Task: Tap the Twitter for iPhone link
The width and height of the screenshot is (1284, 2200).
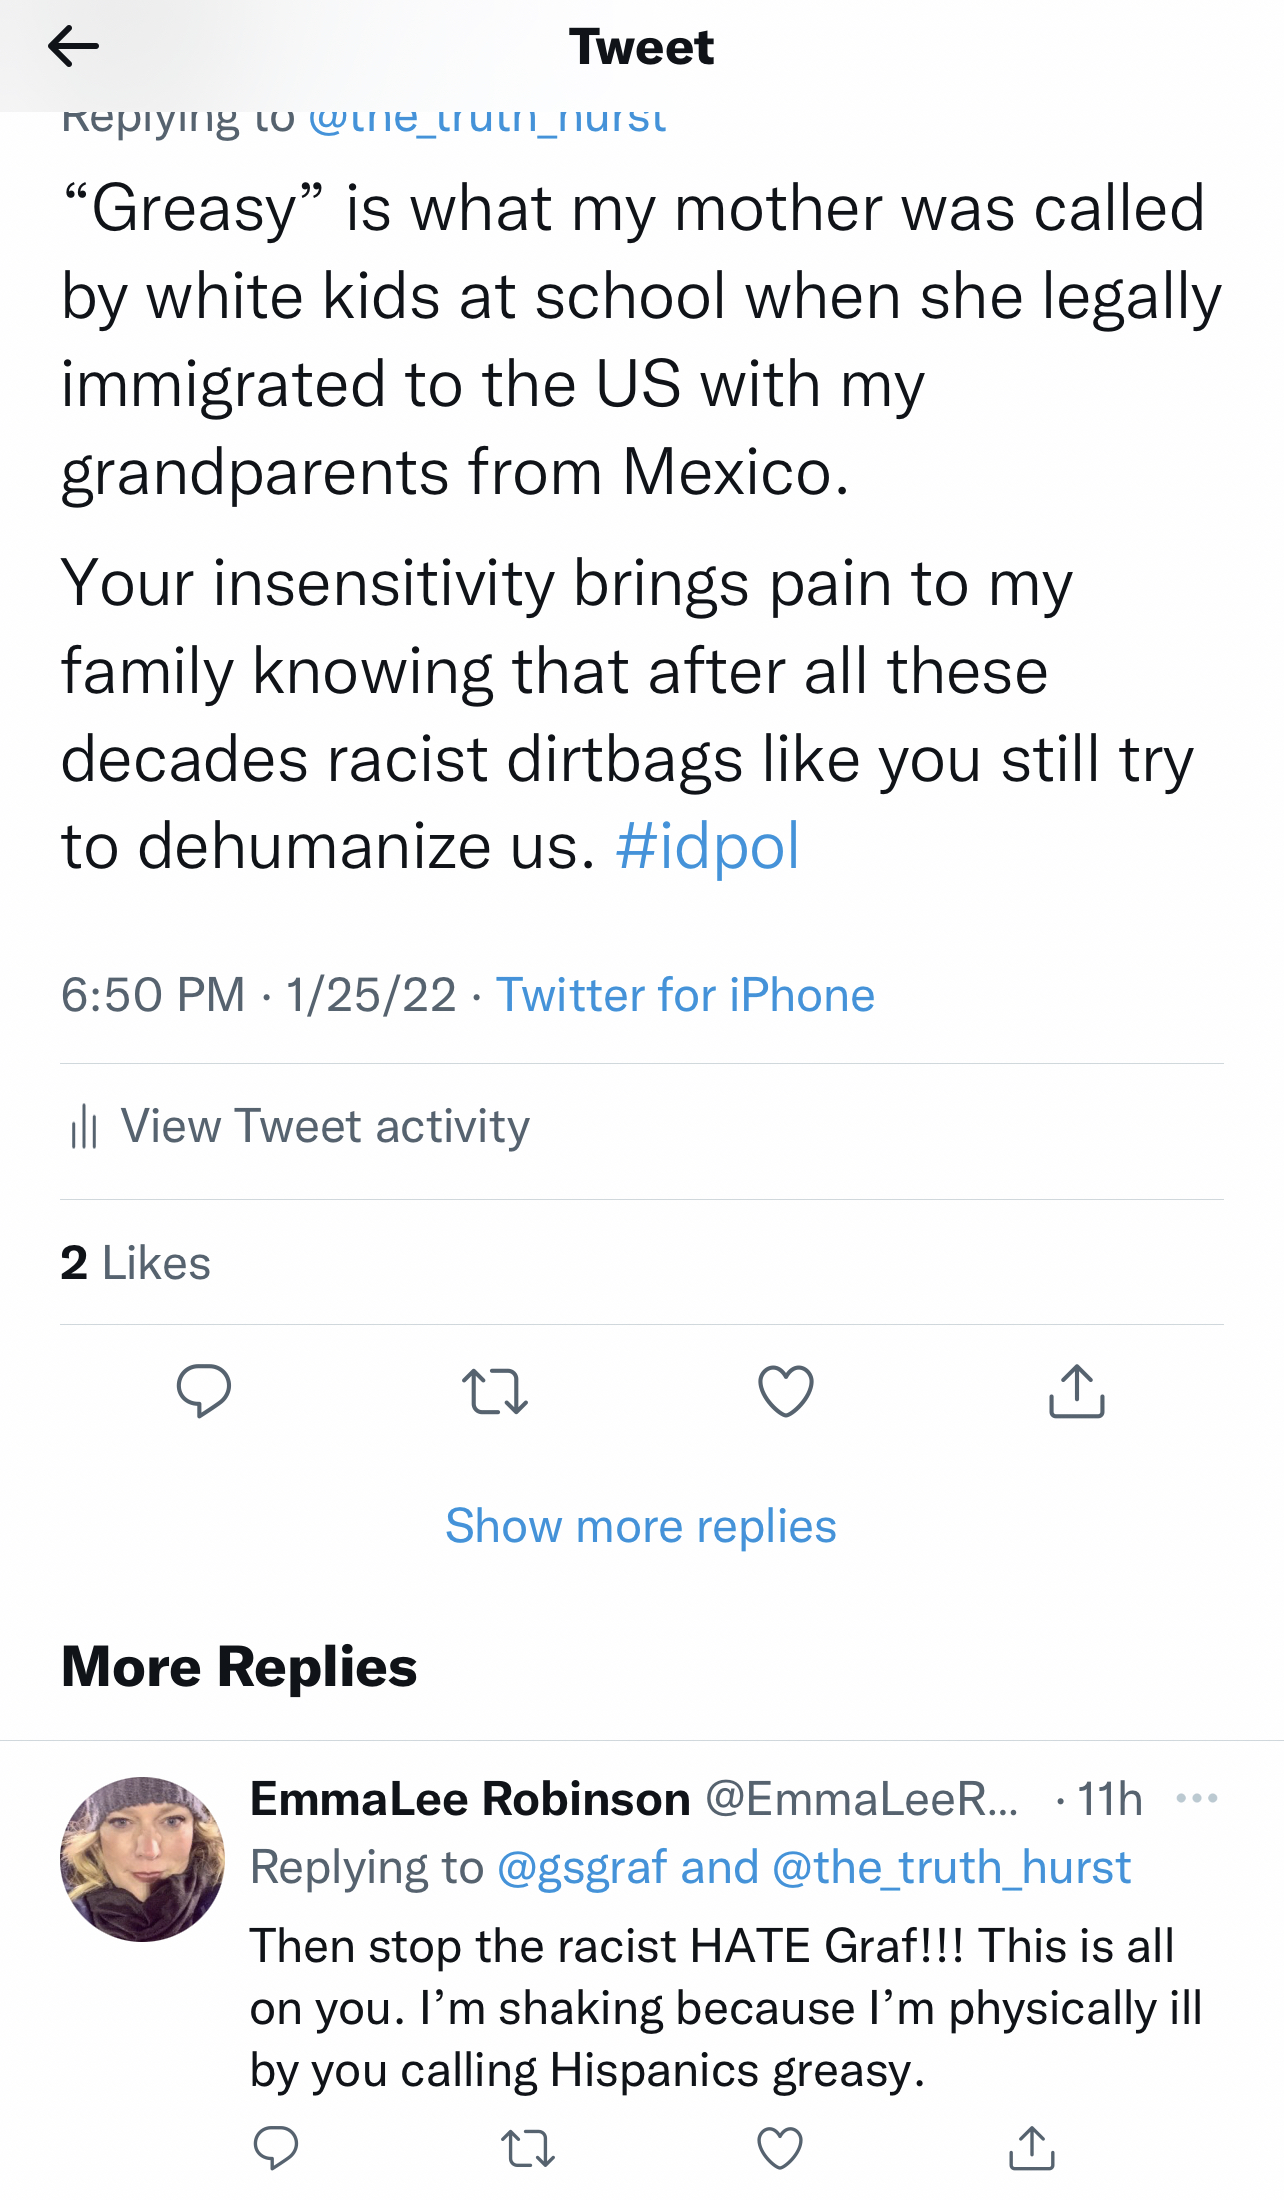Action: (686, 996)
